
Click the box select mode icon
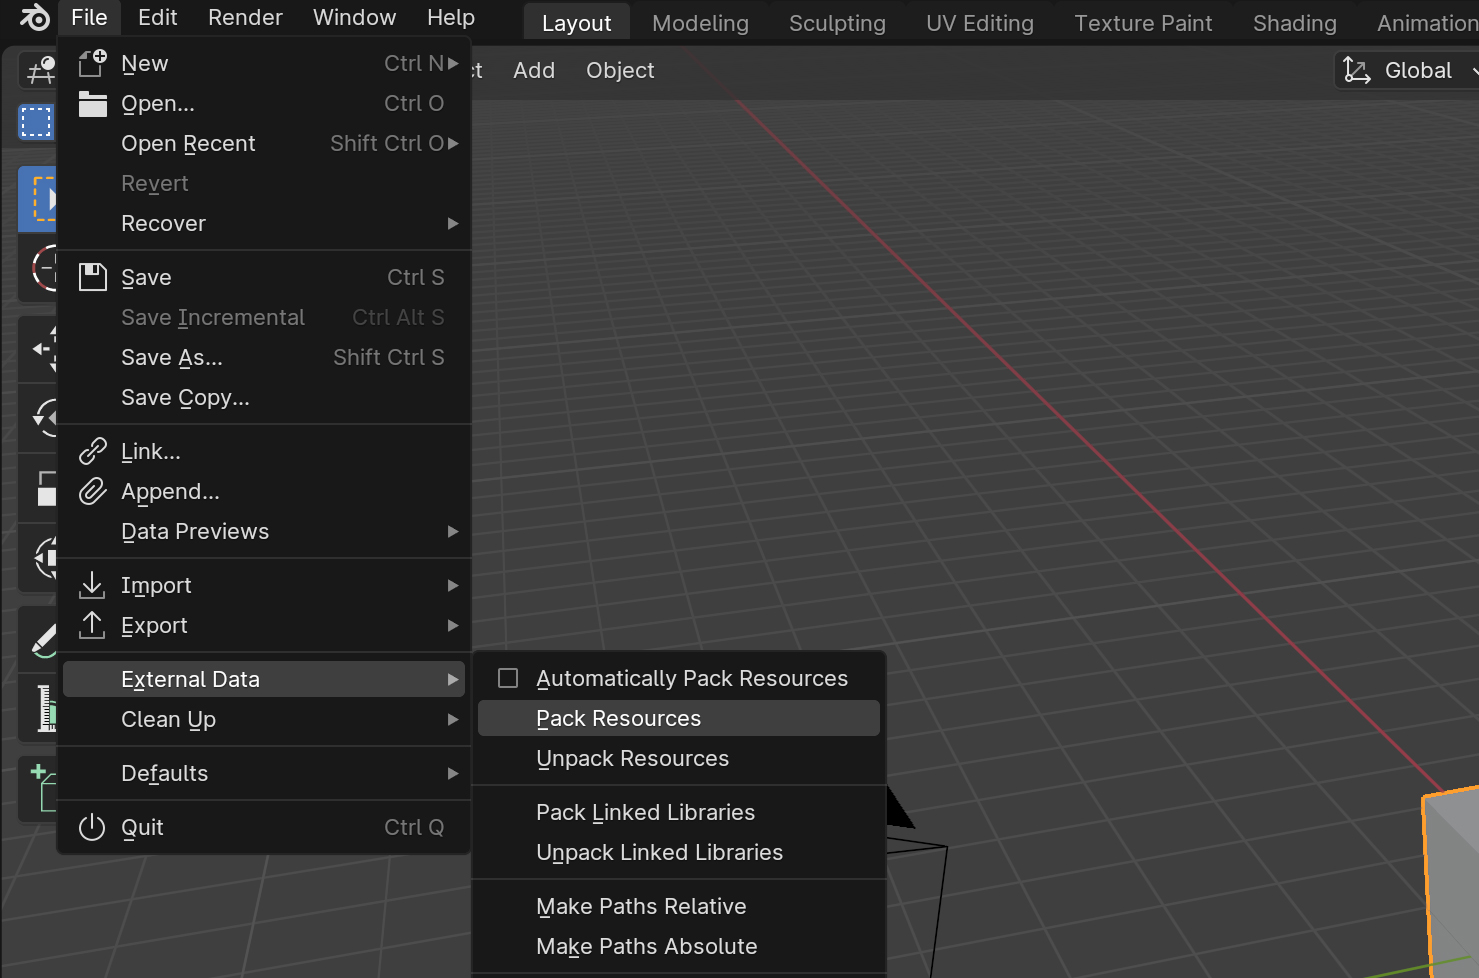pos(36,122)
